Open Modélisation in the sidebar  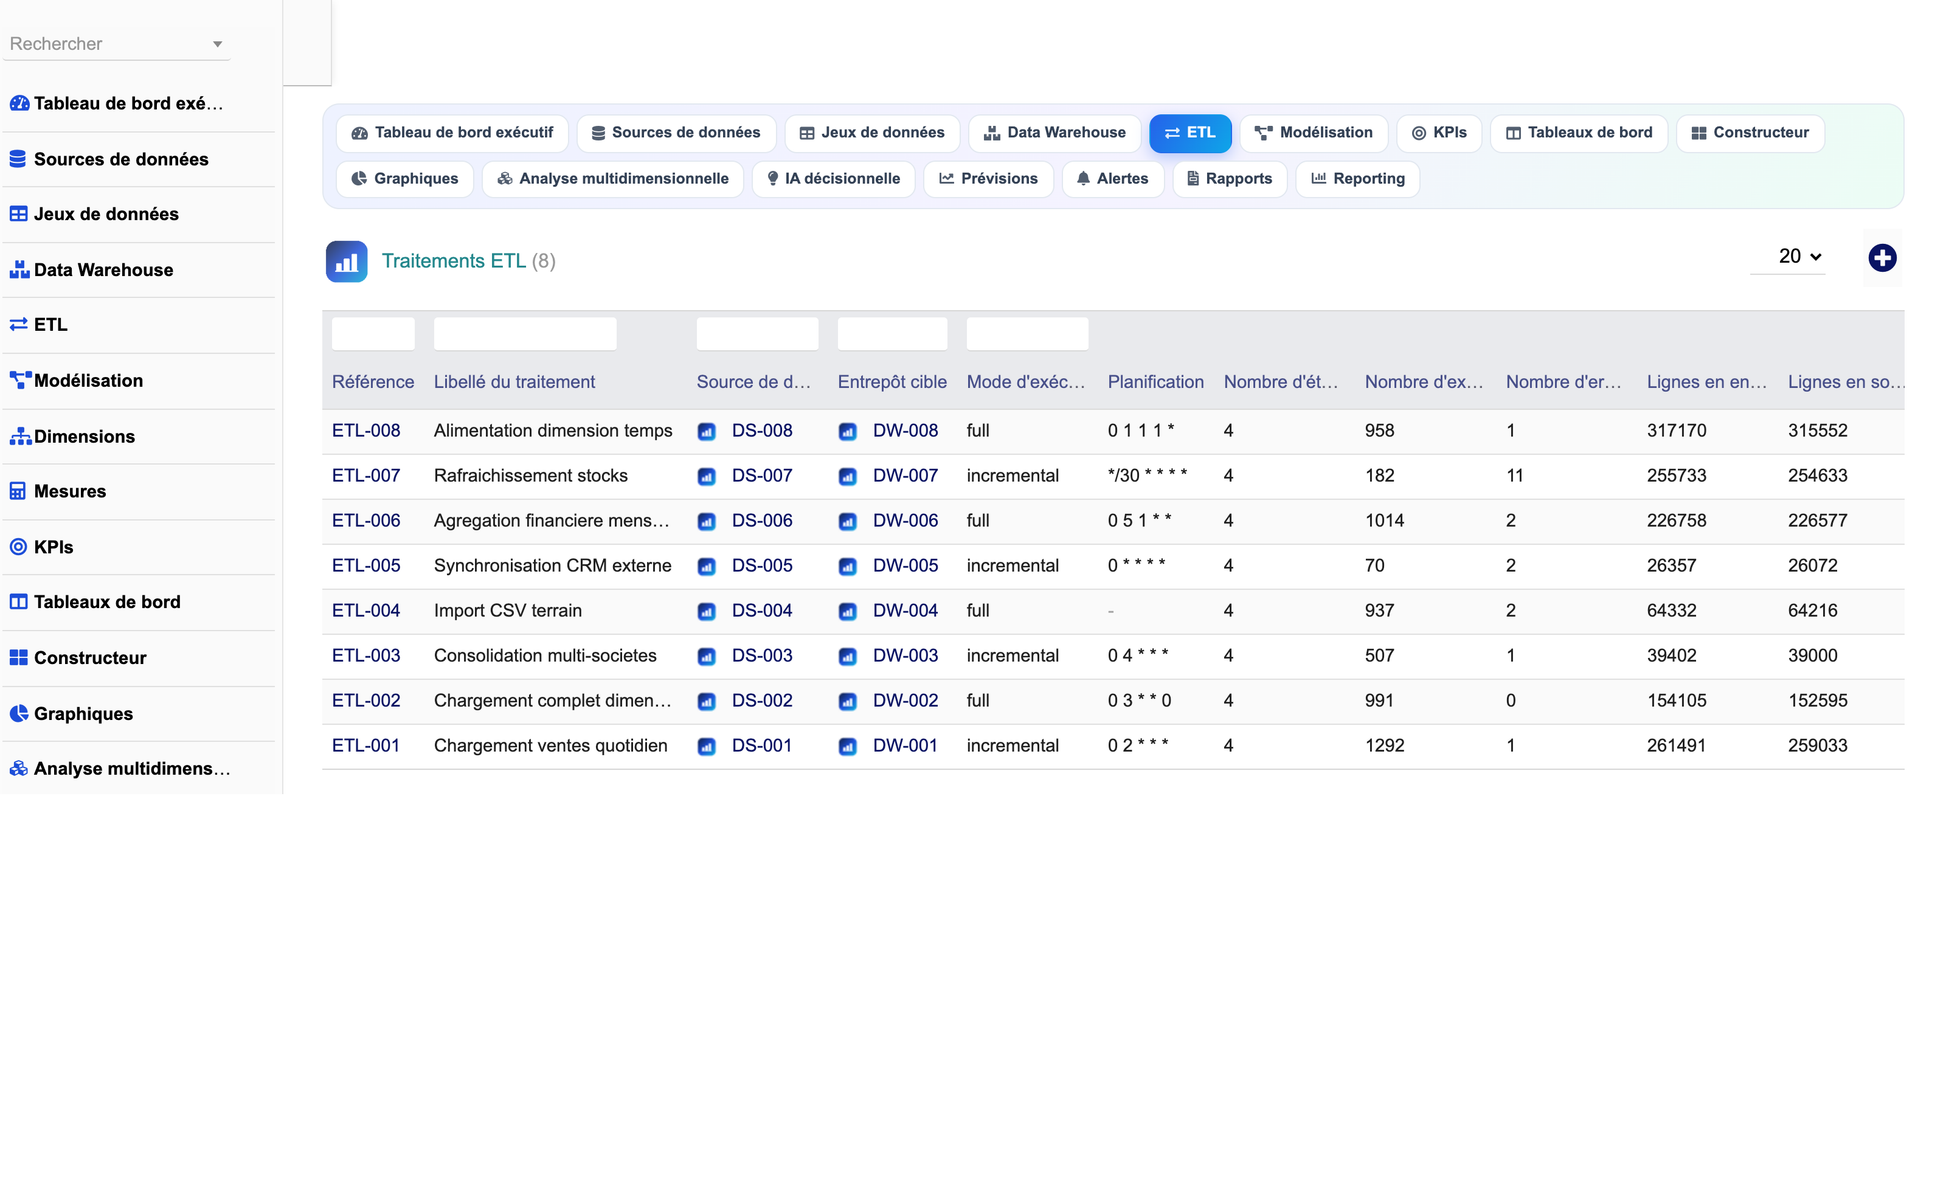click(139, 381)
